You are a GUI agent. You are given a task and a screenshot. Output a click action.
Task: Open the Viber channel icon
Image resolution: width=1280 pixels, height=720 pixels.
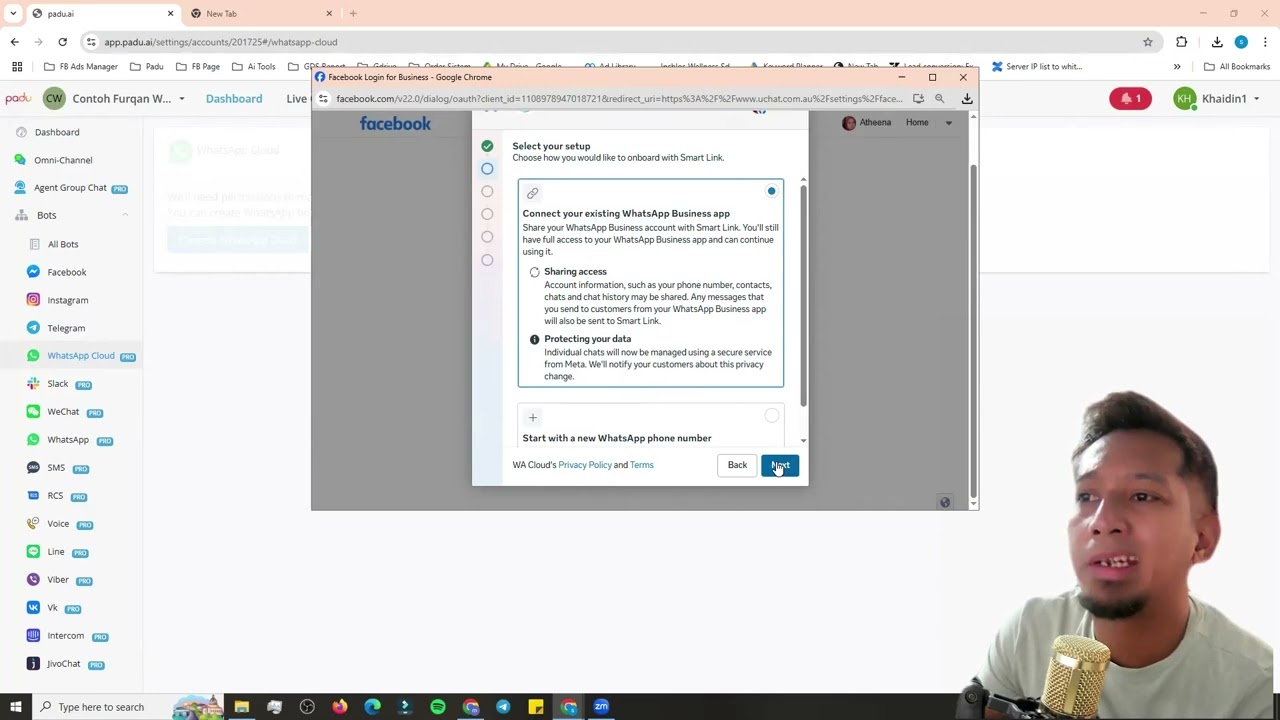pos(33,580)
